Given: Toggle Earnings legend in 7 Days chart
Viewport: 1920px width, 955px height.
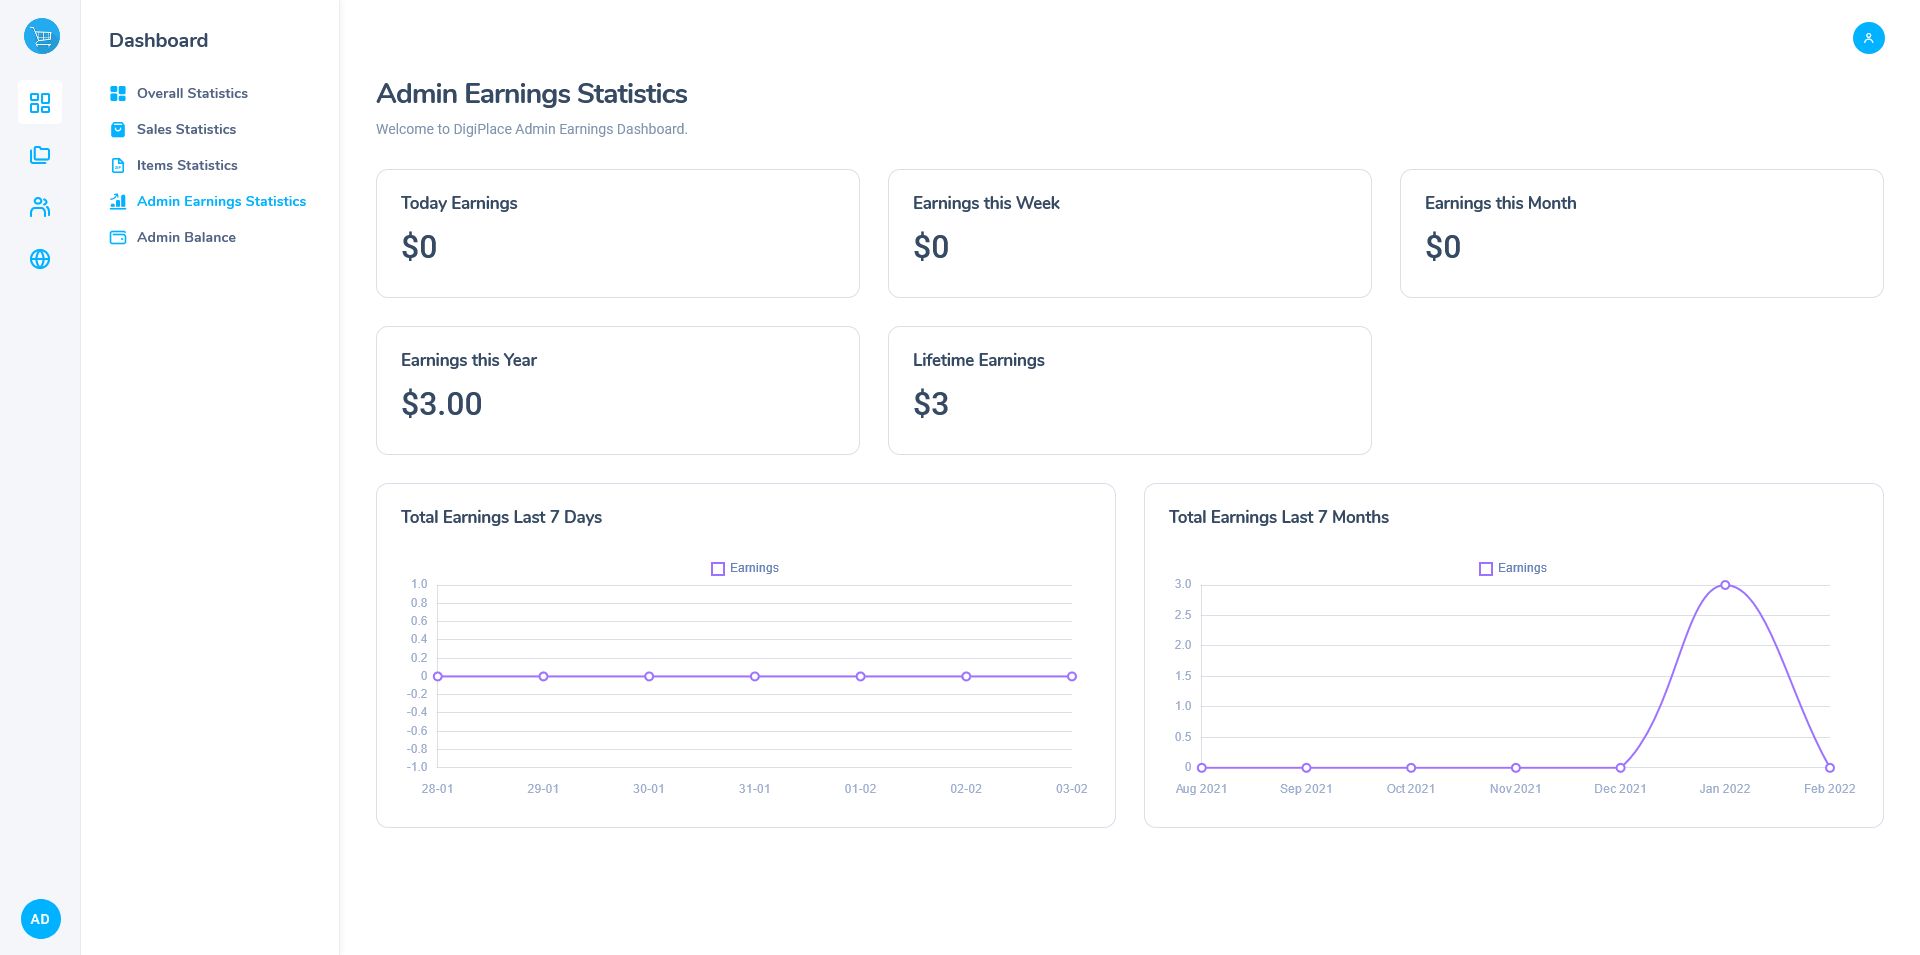Looking at the screenshot, I should pos(744,568).
